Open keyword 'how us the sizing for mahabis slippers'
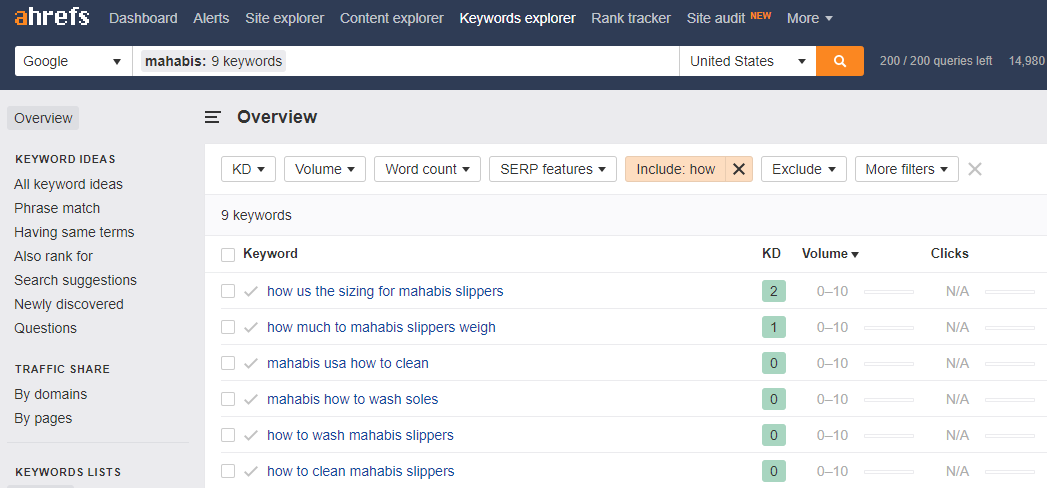This screenshot has height=488, width=1047. coord(385,291)
